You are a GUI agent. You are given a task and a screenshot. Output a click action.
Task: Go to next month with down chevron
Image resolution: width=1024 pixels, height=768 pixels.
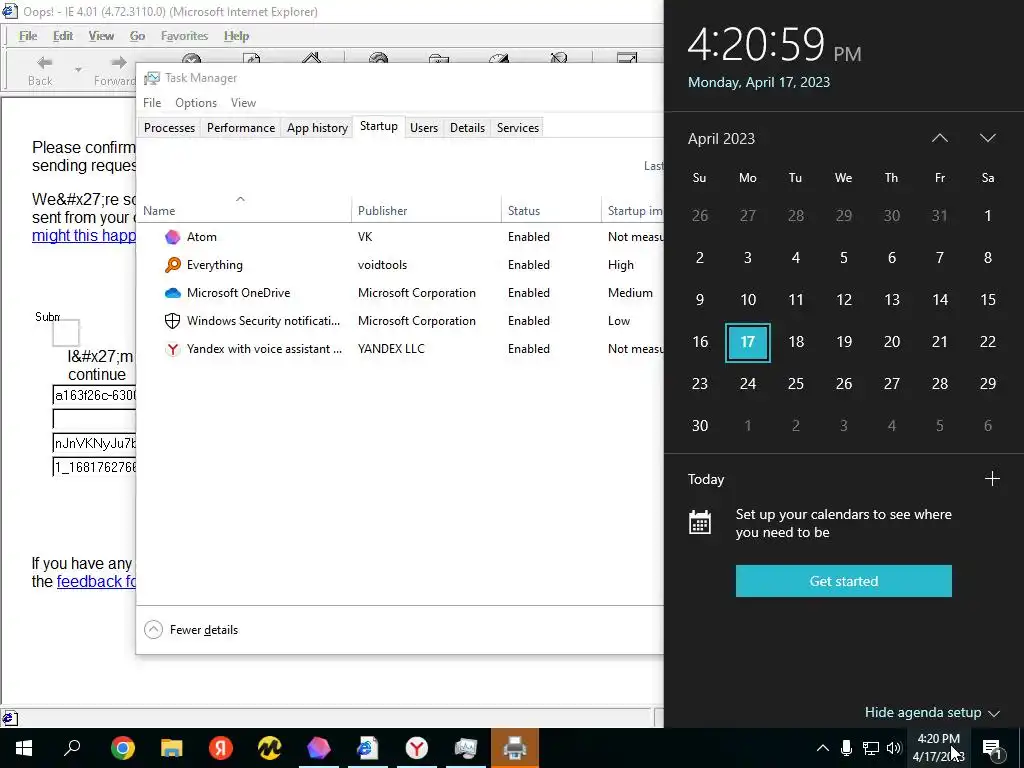[x=987, y=138]
